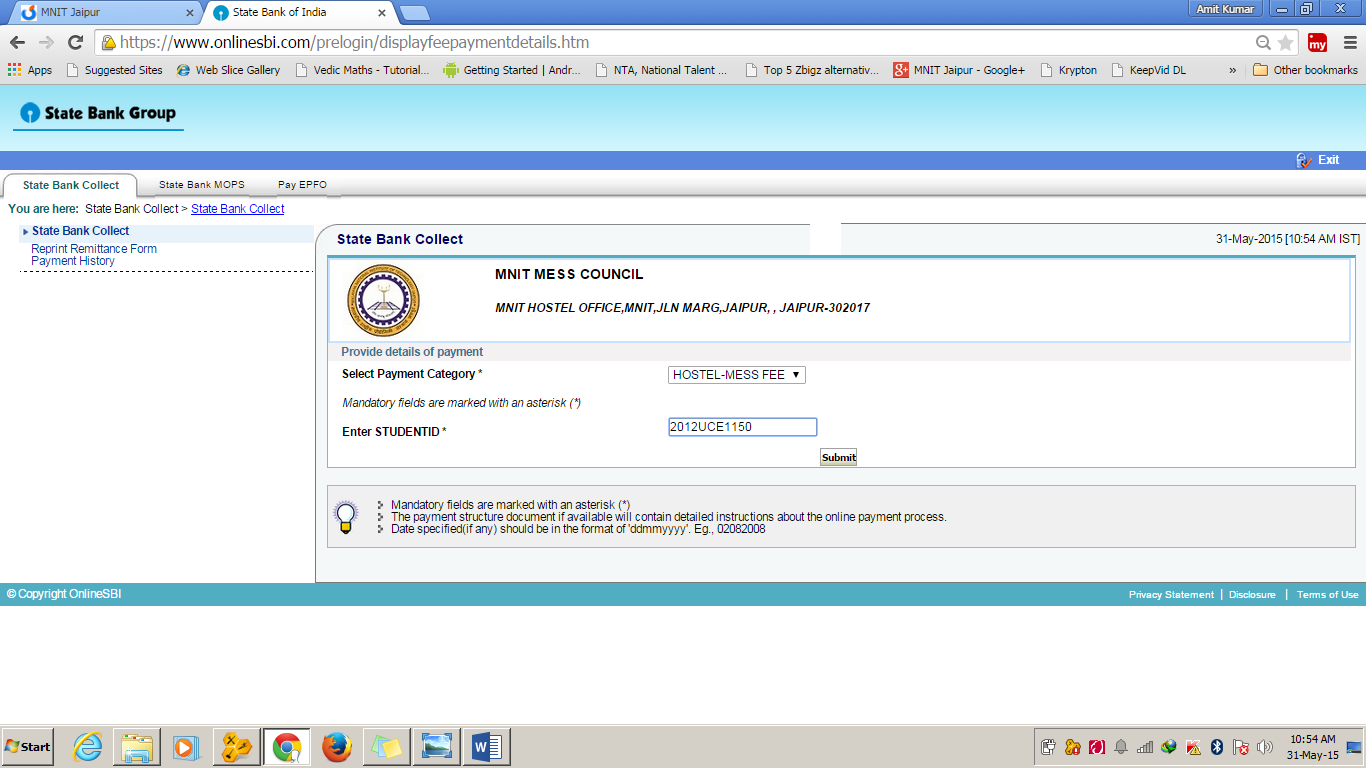Click the State Bank Group logo
This screenshot has width=1366, height=768.
[x=98, y=113]
